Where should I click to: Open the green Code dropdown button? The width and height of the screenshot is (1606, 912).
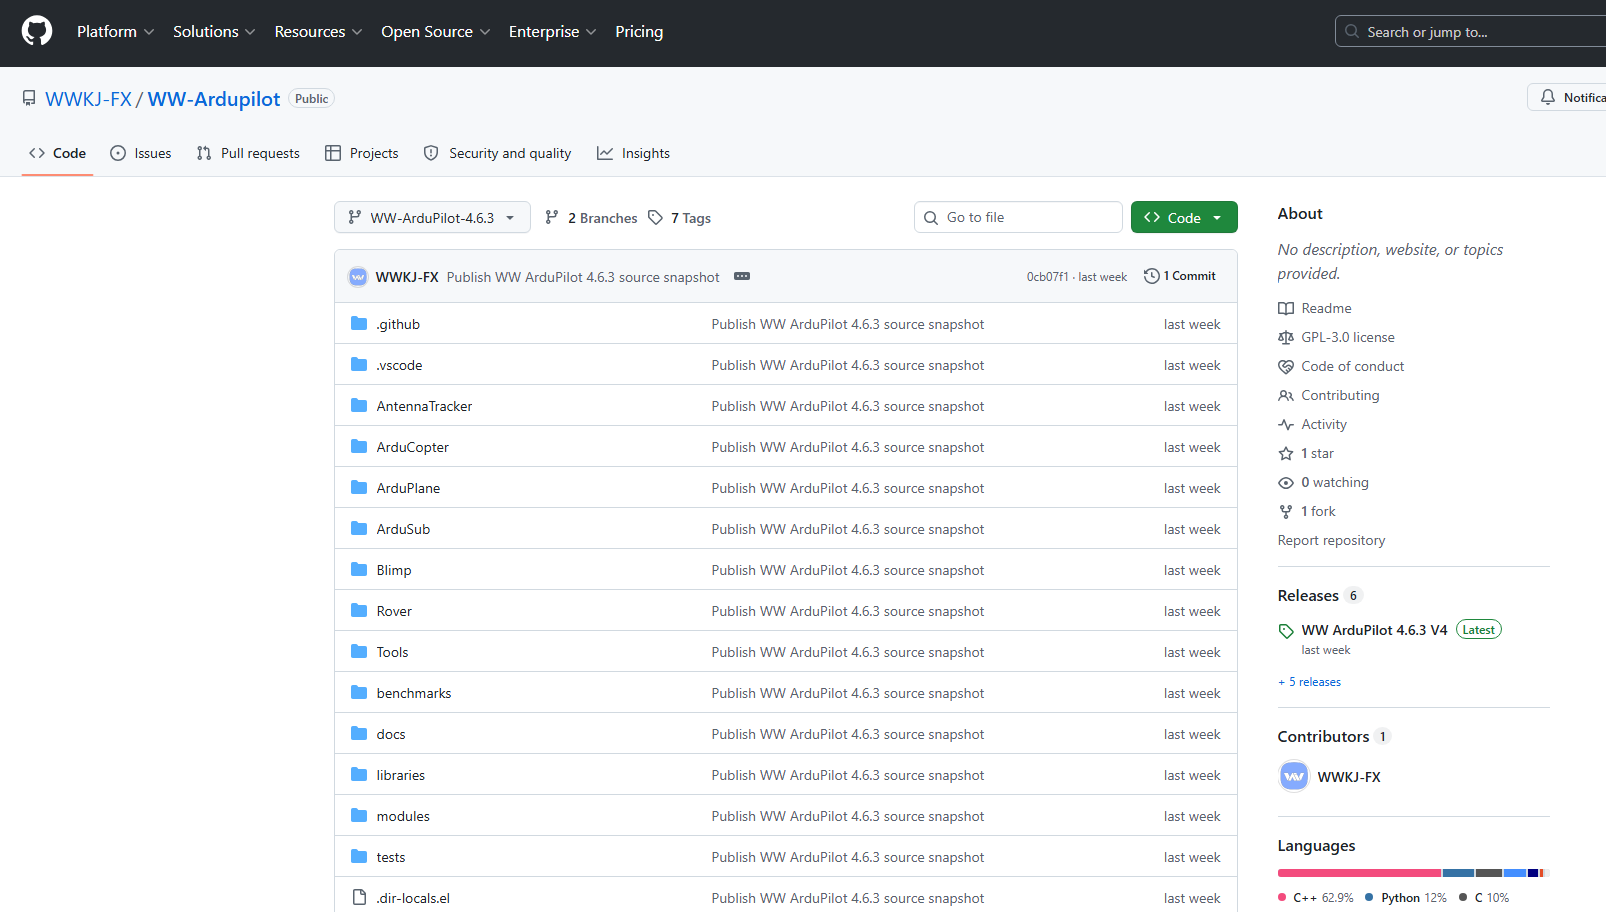pos(1184,217)
